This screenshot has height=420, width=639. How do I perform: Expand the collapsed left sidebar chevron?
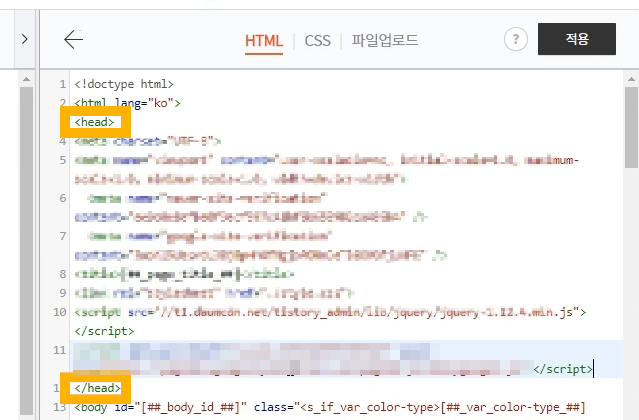(x=24, y=39)
